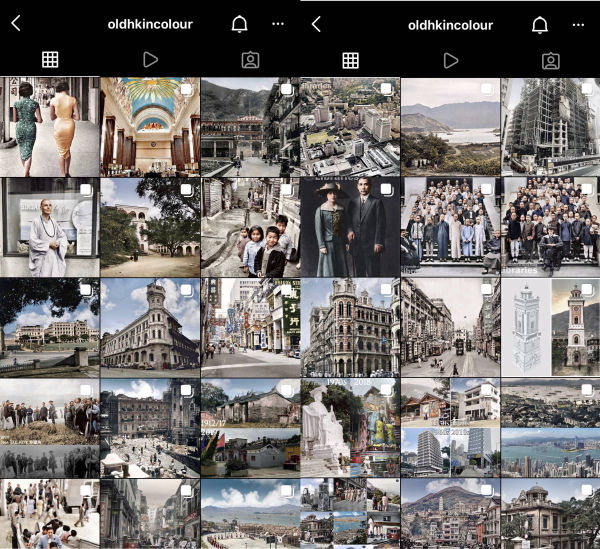This screenshot has width=600, height=549.
Task: Open the hillside town with tower photo
Action: tap(450, 513)
